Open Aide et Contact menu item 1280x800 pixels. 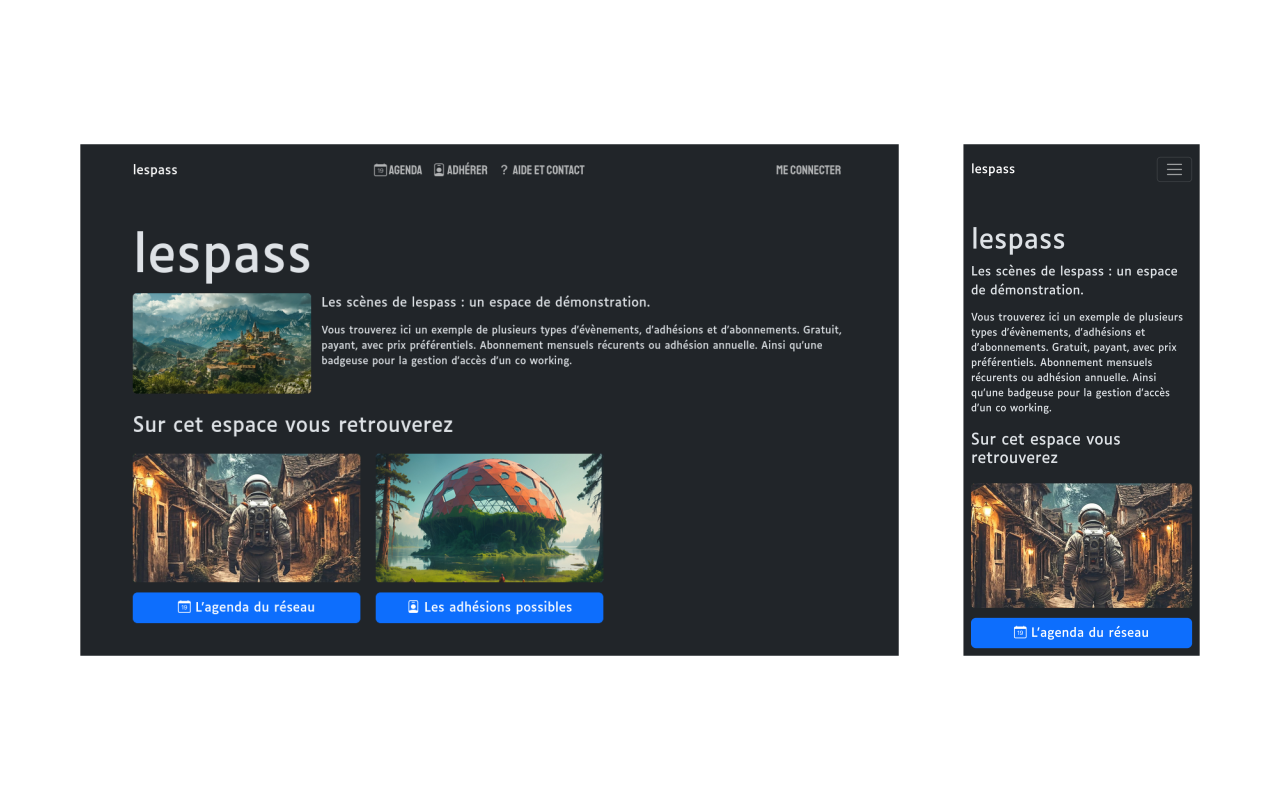coord(542,170)
